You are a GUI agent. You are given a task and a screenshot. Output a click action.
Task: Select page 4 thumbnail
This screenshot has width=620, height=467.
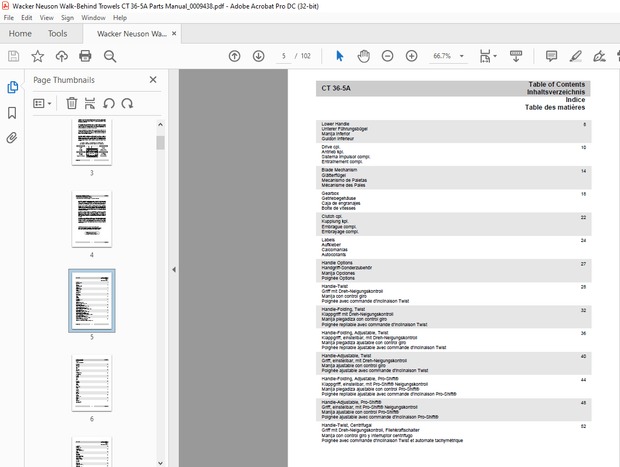[92, 219]
